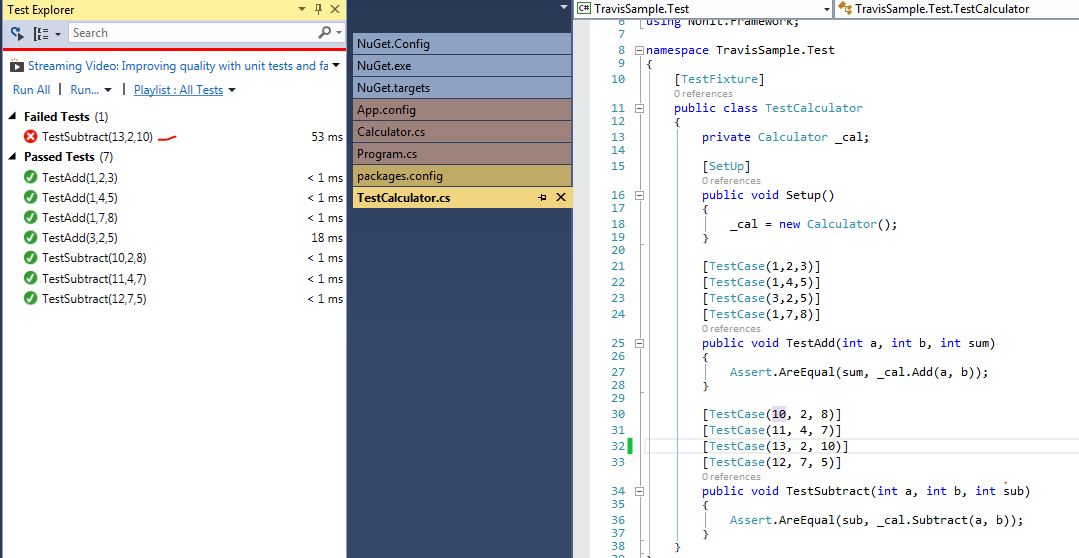
Task: Collapse the Passed Tests group
Action: pyautogui.click(x=13, y=157)
